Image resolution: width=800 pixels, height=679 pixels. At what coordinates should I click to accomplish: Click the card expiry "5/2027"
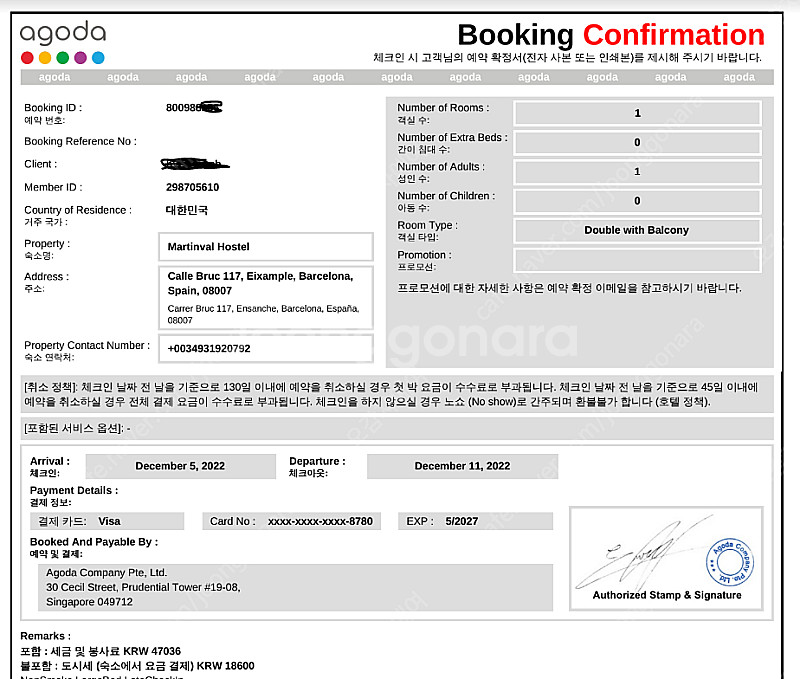[x=462, y=521]
